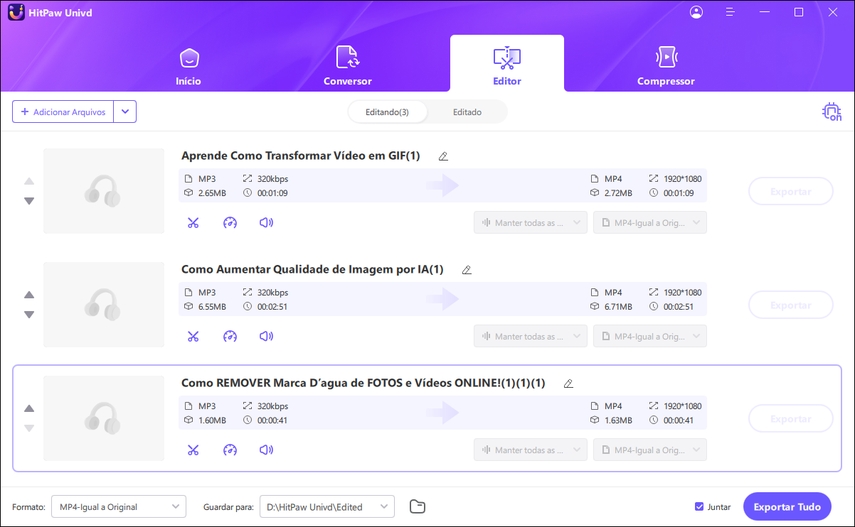Screen dimensions: 855x527
Task: Open the user account profile icon
Action: 696,12
